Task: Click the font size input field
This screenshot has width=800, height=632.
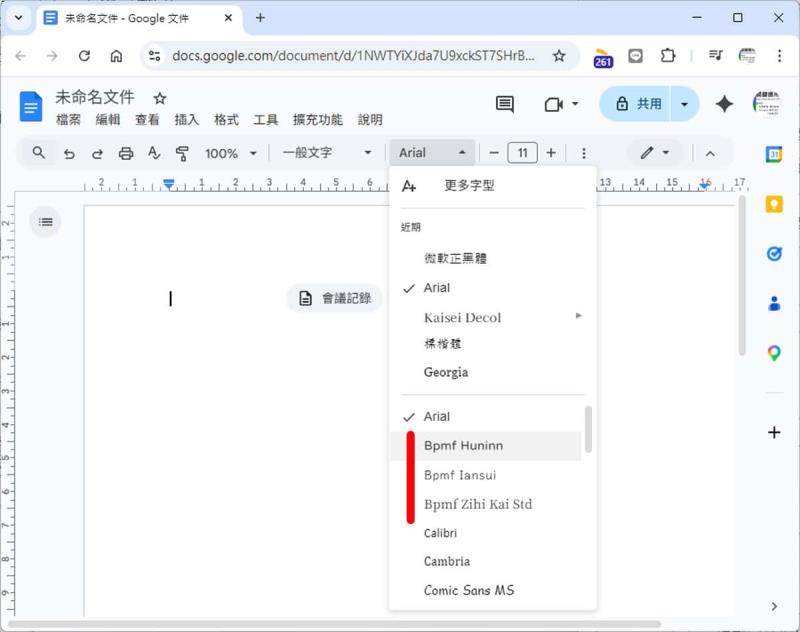Action: pos(522,152)
